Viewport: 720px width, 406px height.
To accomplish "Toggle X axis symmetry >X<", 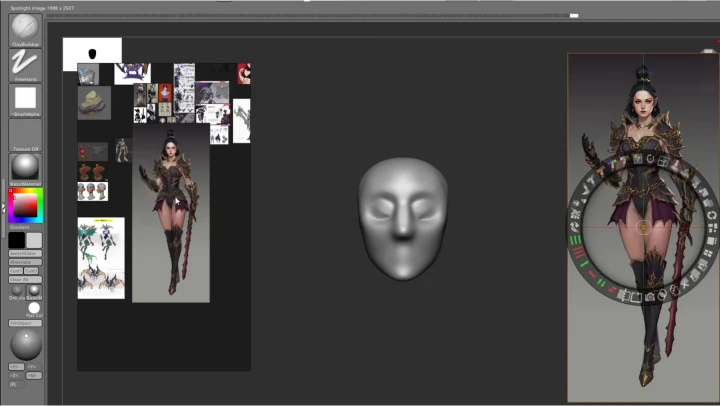I will tap(16, 367).
